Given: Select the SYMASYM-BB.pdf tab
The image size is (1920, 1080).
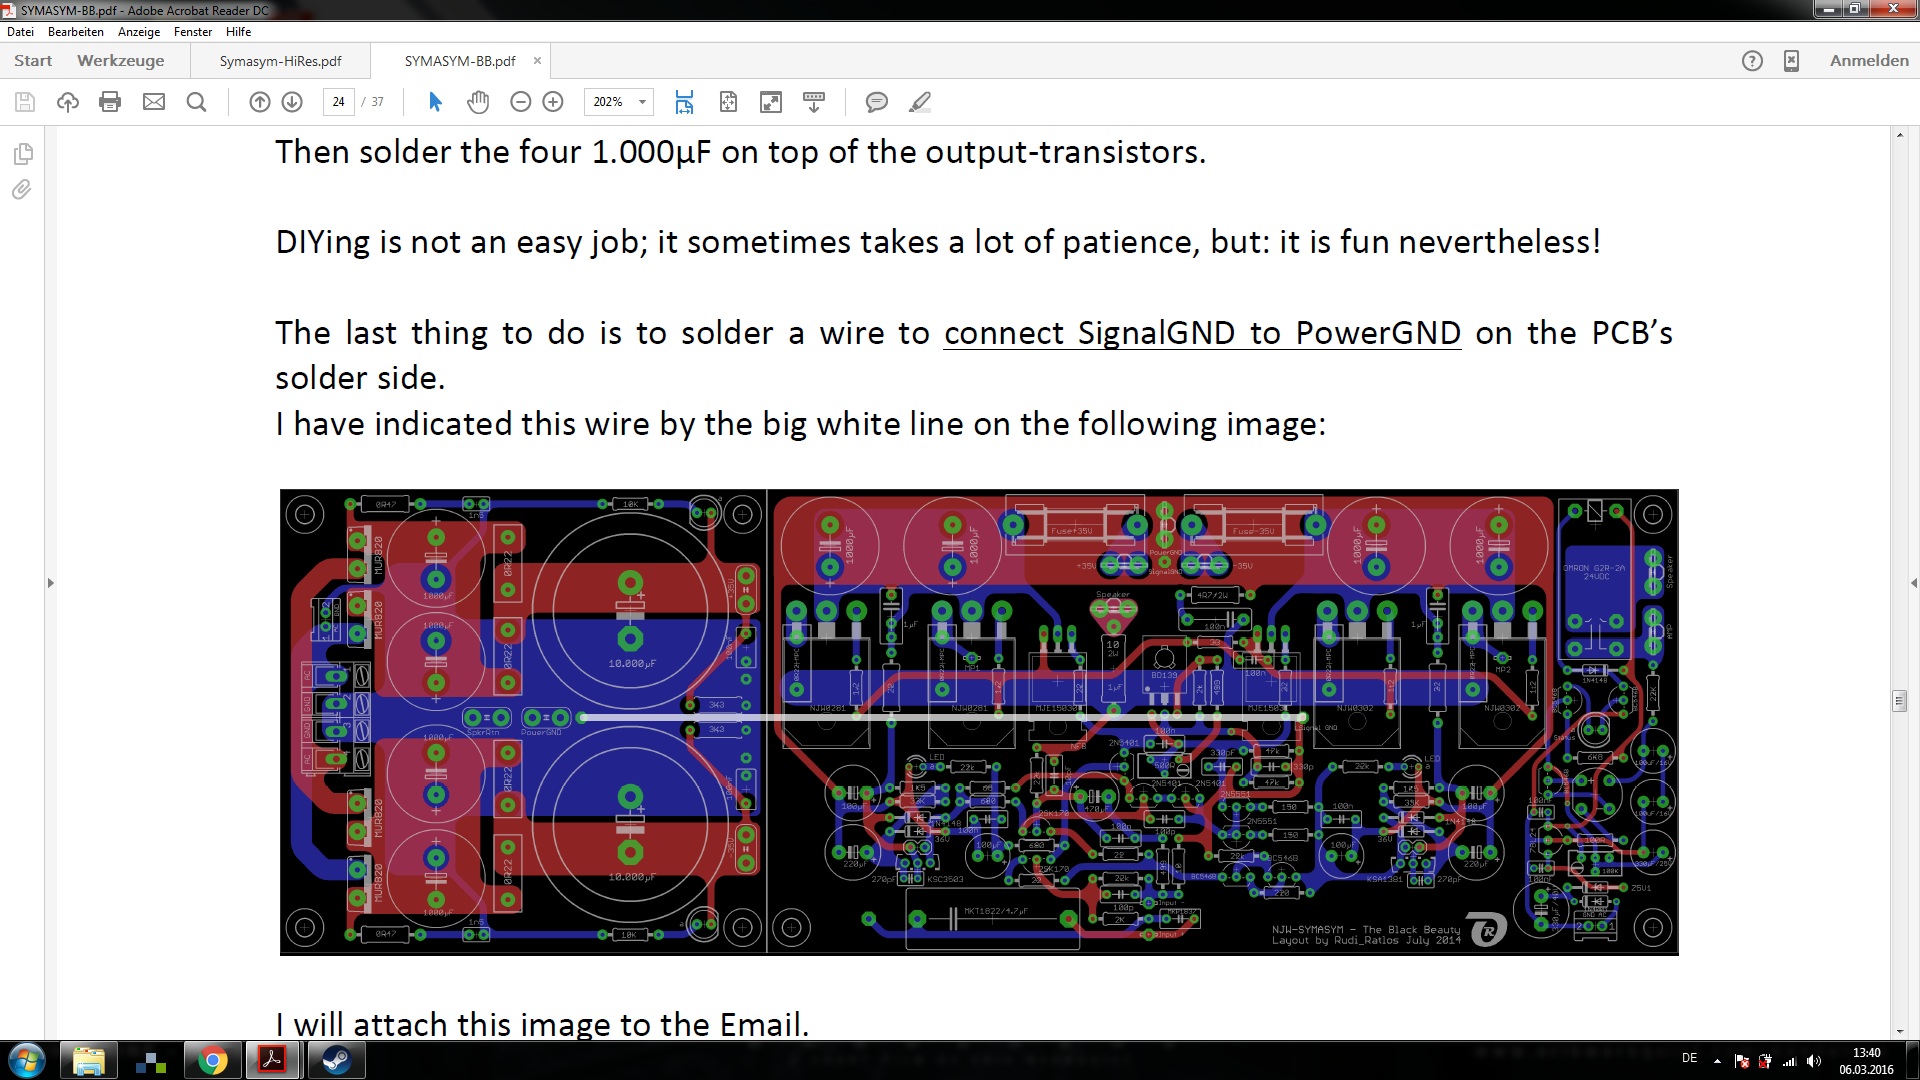Looking at the screenshot, I should click(x=460, y=61).
